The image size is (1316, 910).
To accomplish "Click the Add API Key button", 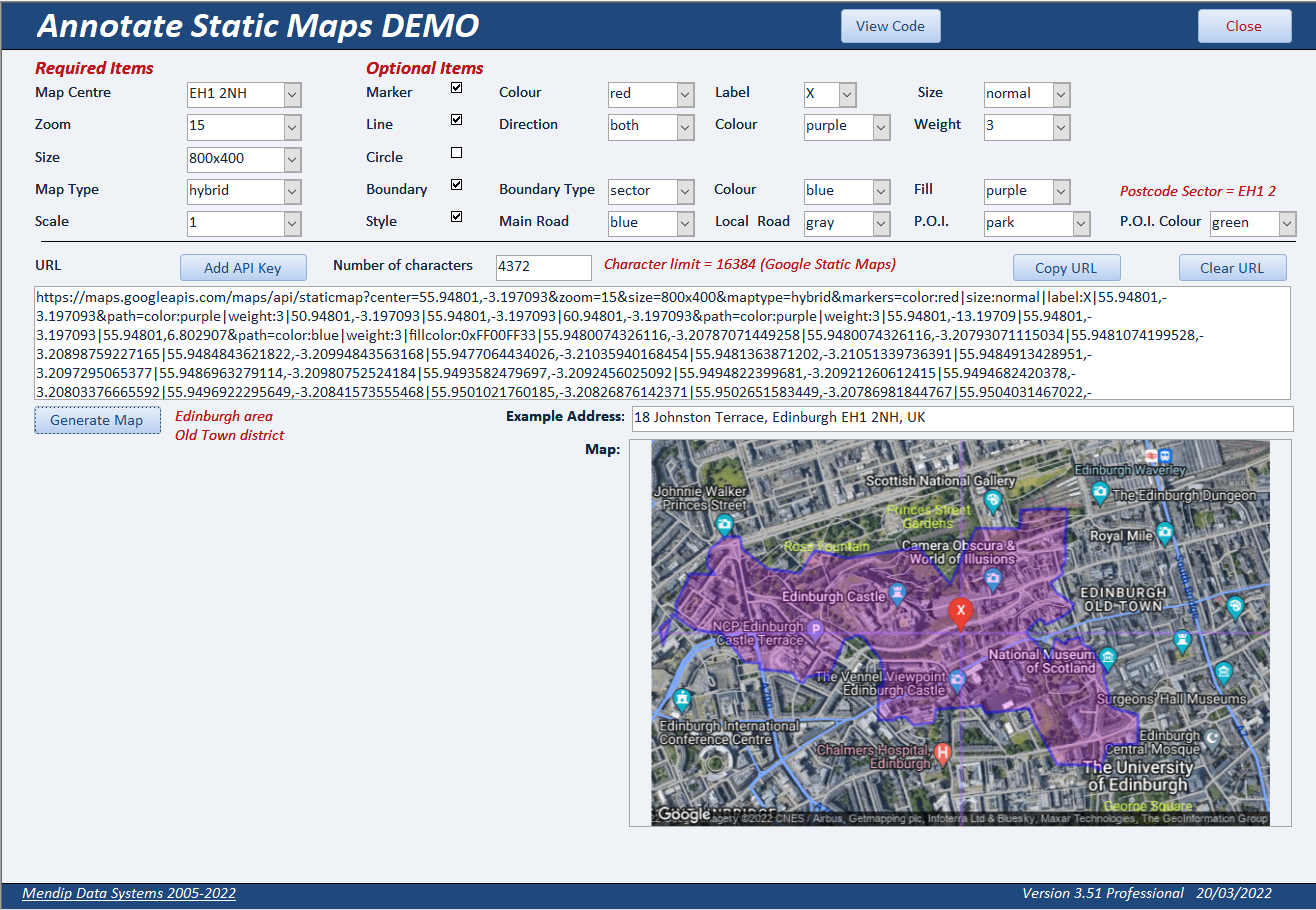I will 243,268.
